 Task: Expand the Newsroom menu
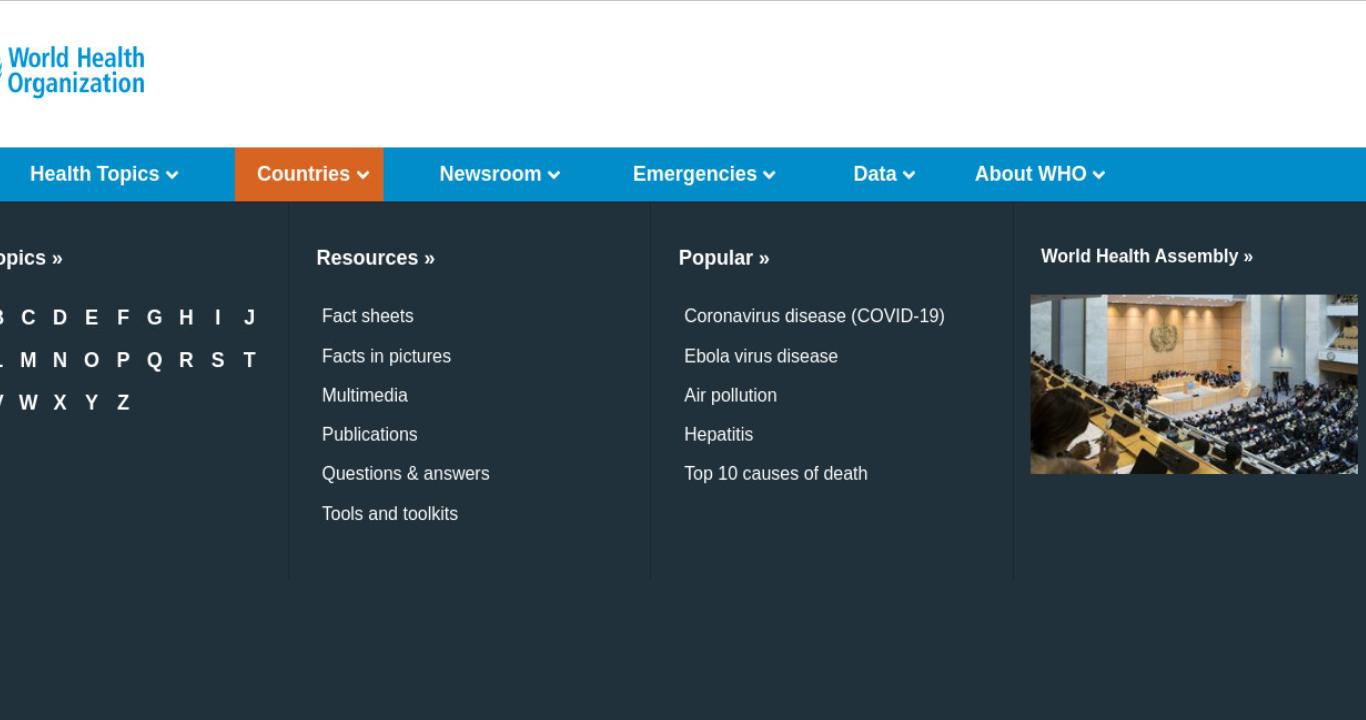click(499, 174)
